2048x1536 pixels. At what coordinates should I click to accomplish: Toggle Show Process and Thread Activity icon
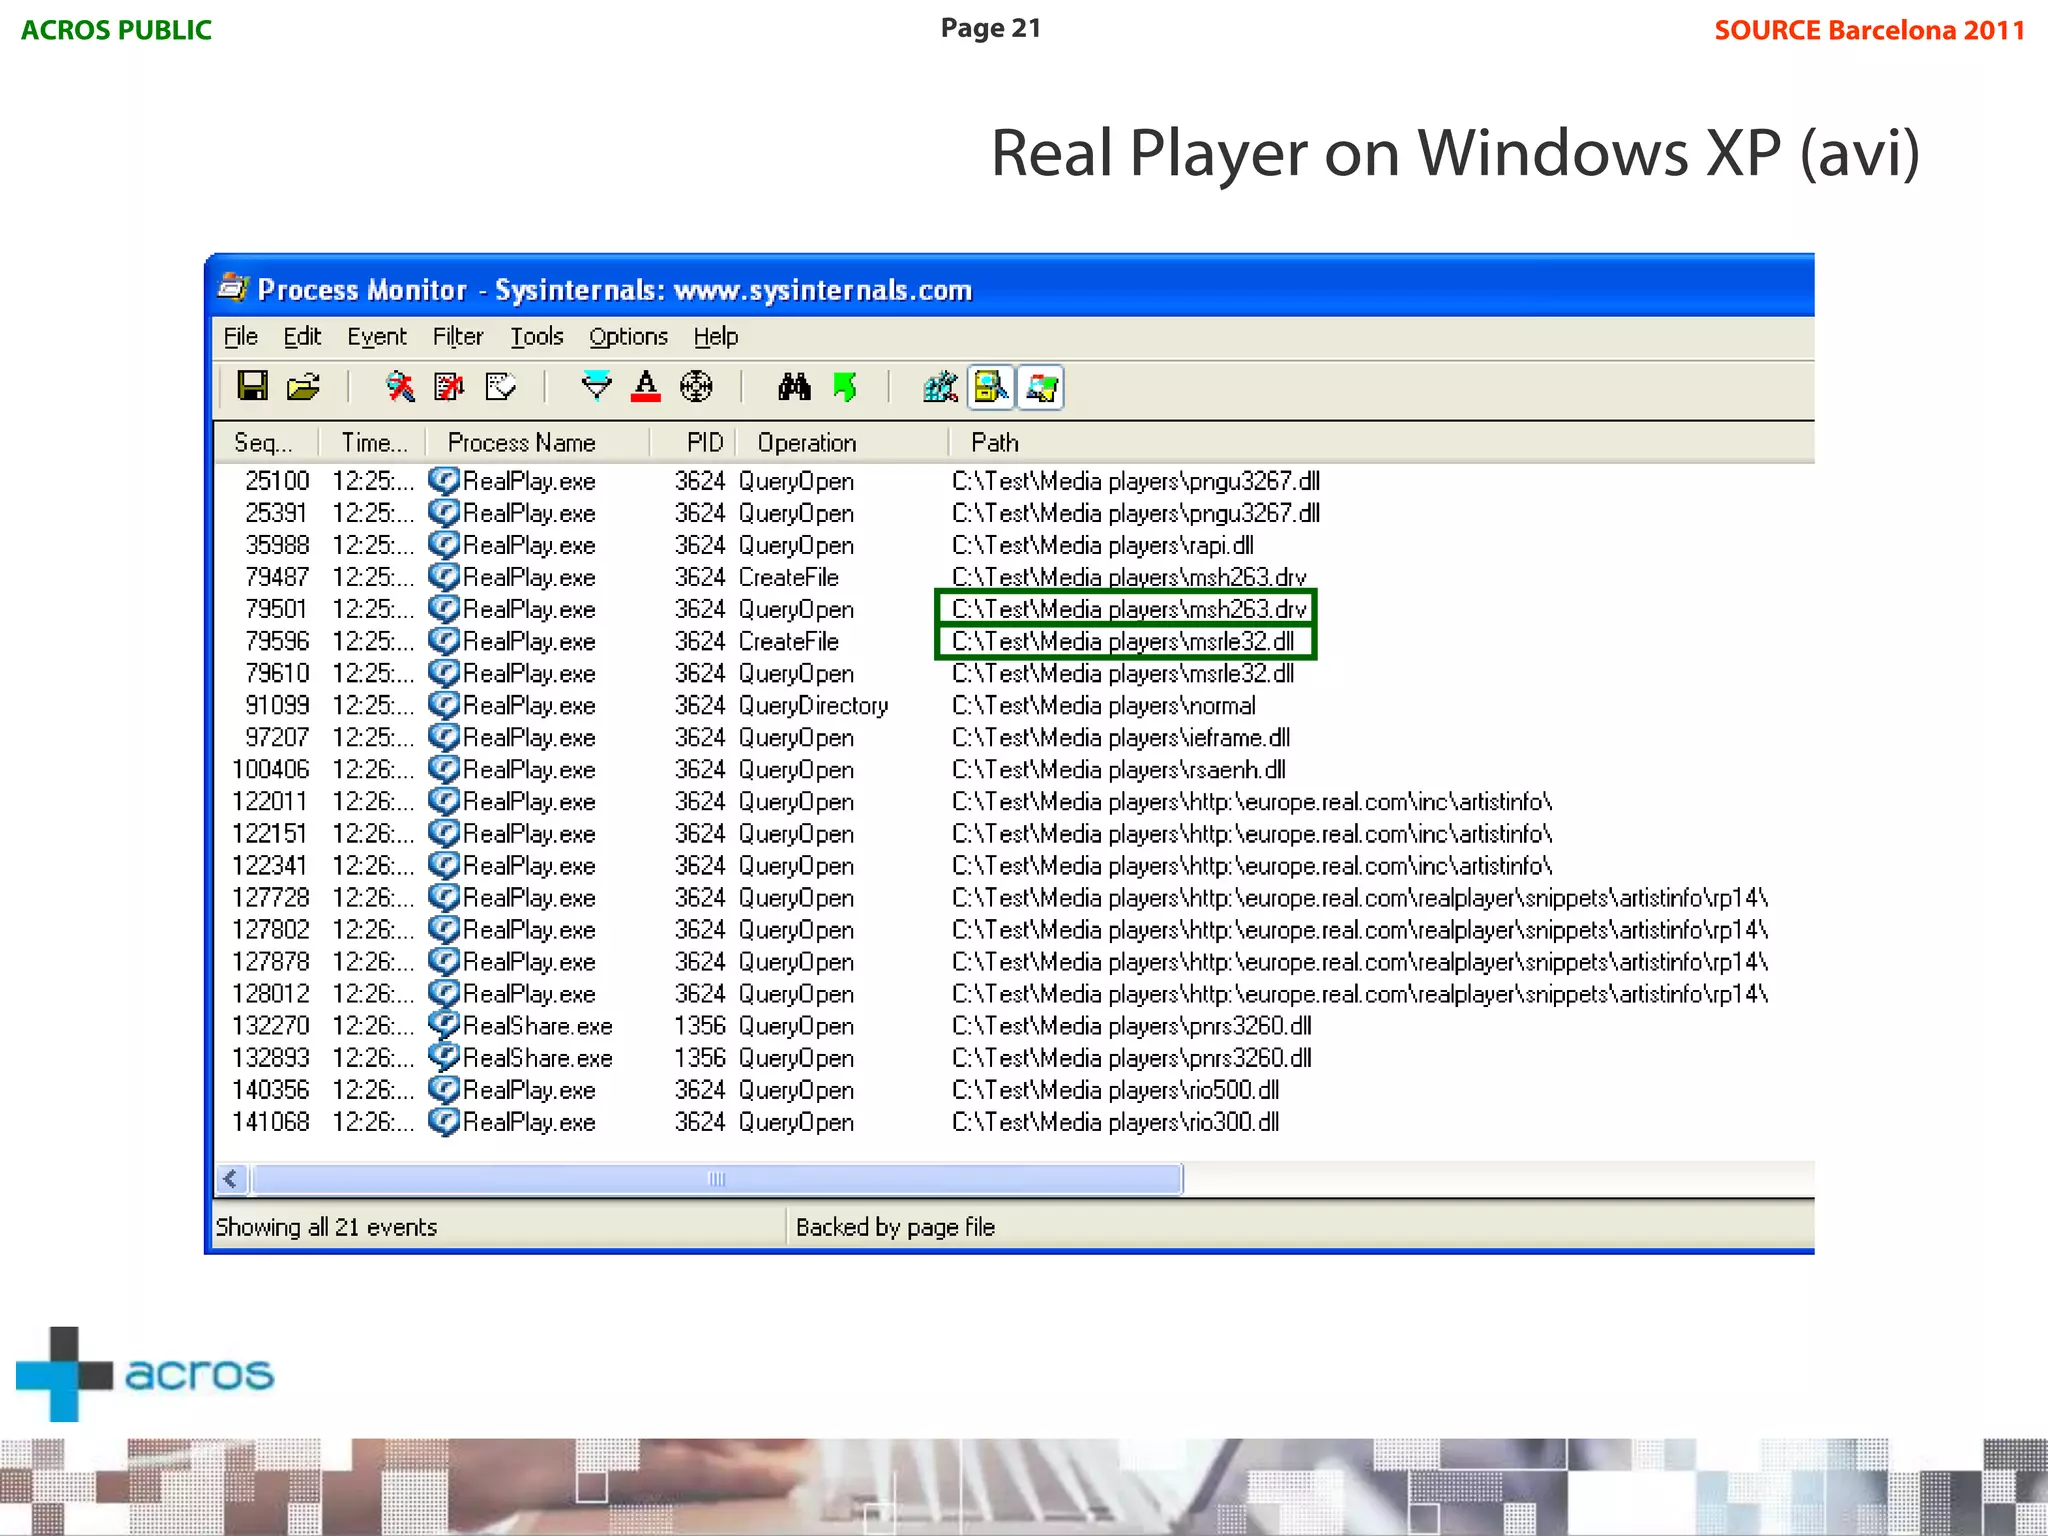click(1041, 387)
